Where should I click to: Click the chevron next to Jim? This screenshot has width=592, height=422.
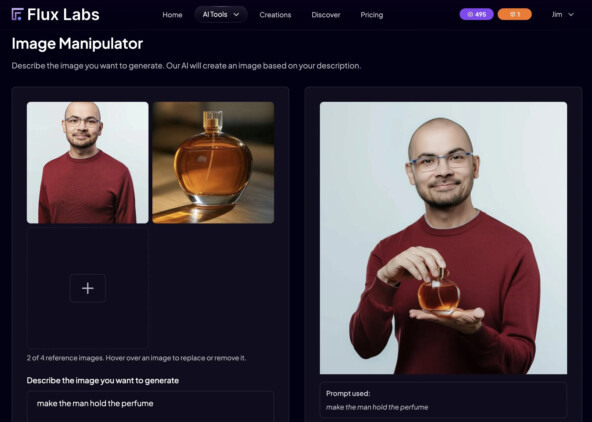[571, 14]
